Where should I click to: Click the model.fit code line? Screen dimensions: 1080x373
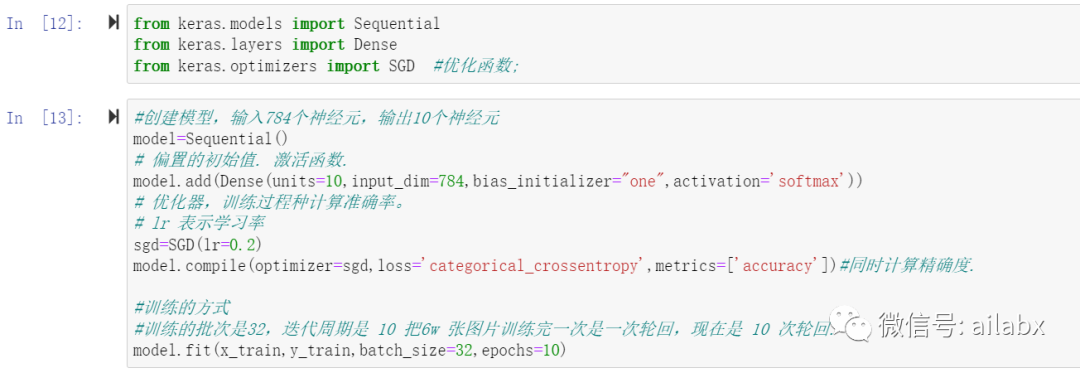(349, 351)
